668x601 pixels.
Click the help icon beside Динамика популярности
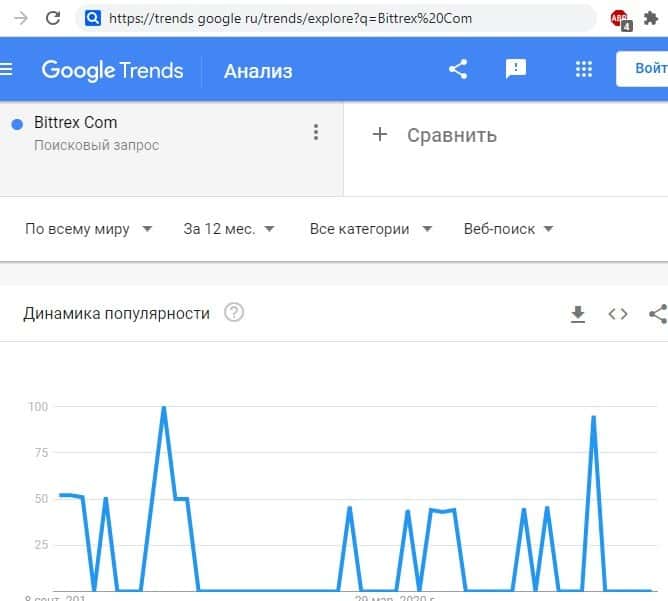(x=234, y=313)
